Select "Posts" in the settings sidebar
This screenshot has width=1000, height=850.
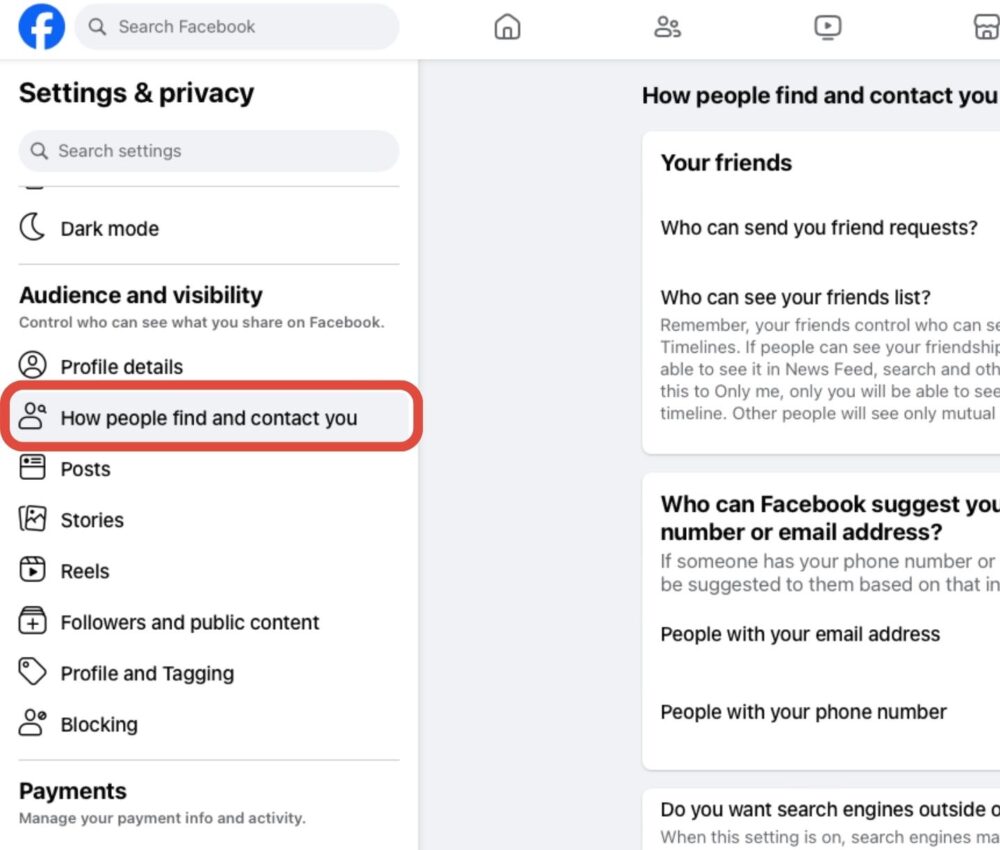click(85, 468)
